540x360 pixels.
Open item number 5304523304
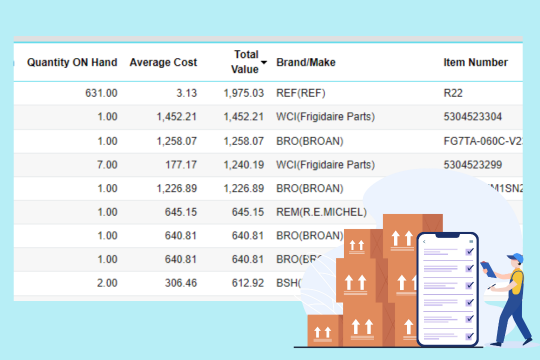coord(472,117)
